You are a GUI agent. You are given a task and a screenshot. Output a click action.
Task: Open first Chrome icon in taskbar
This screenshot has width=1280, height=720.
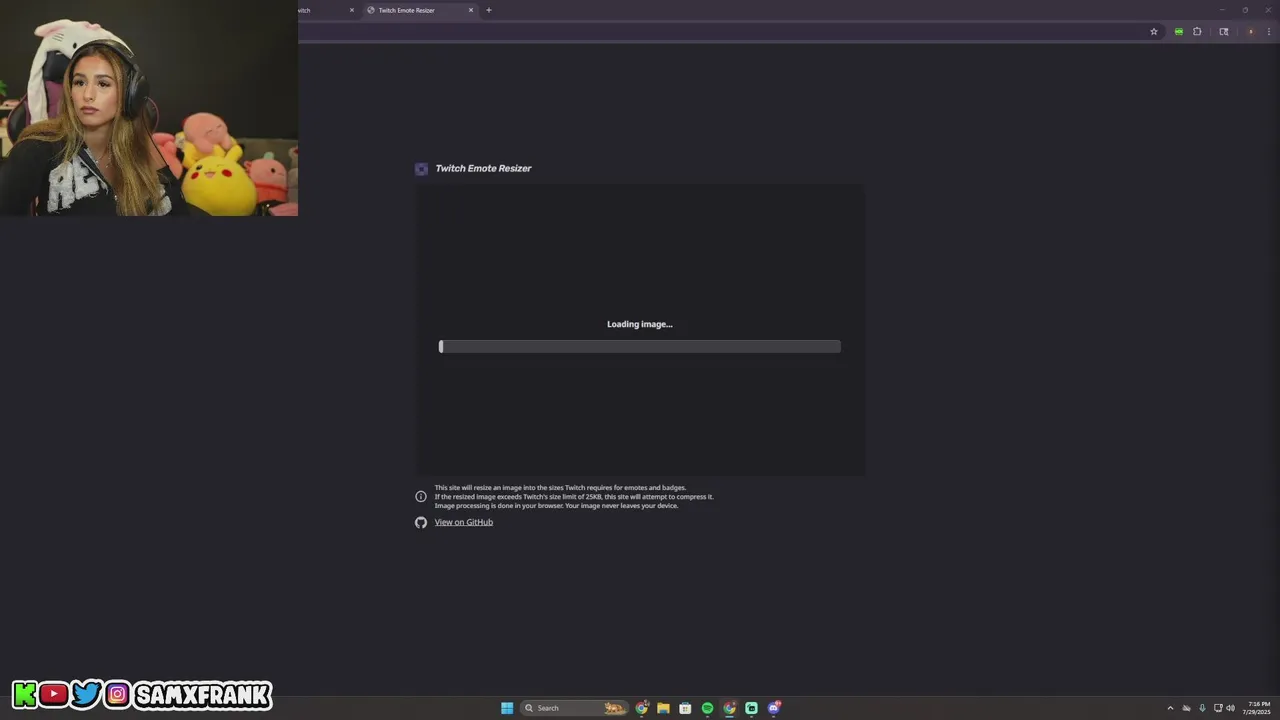(642, 708)
